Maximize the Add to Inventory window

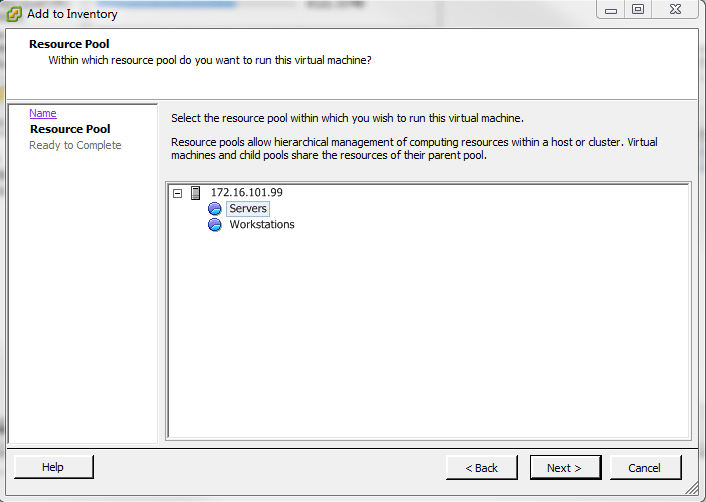coord(638,10)
